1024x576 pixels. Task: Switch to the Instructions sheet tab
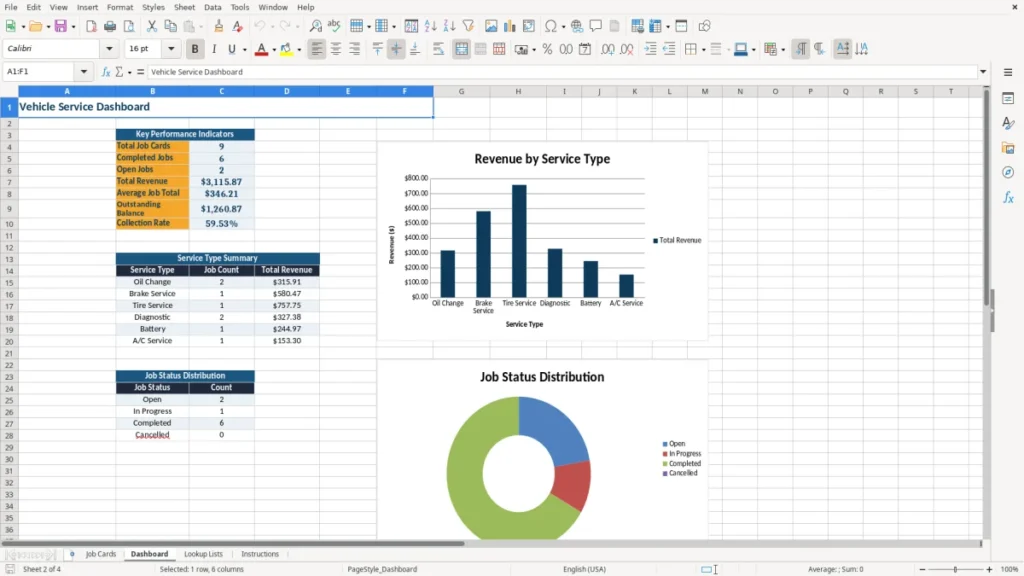click(x=259, y=554)
